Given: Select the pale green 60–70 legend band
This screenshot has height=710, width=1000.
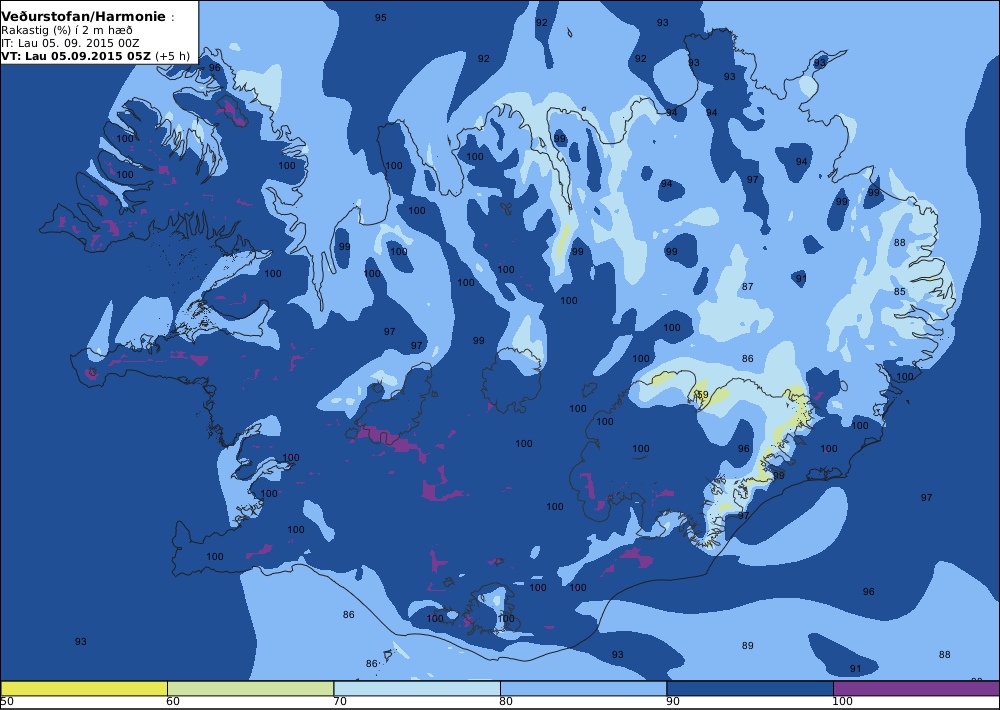Looking at the screenshot, I should point(250,688).
